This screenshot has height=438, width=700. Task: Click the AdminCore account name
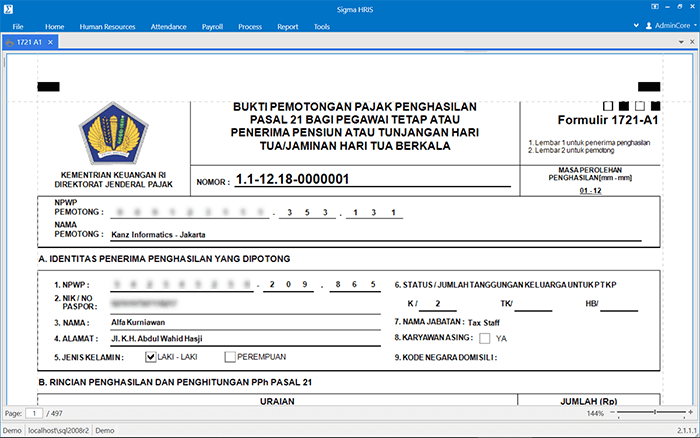click(672, 25)
